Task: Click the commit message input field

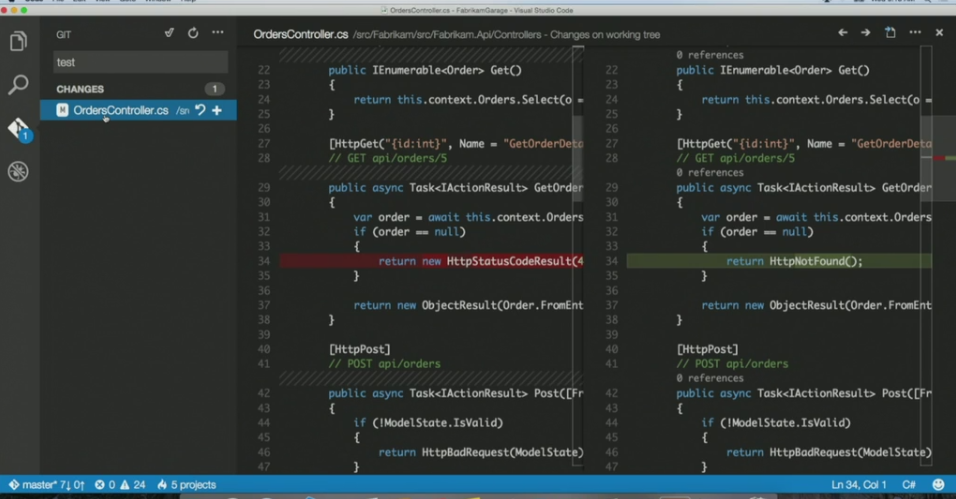Action: point(140,62)
